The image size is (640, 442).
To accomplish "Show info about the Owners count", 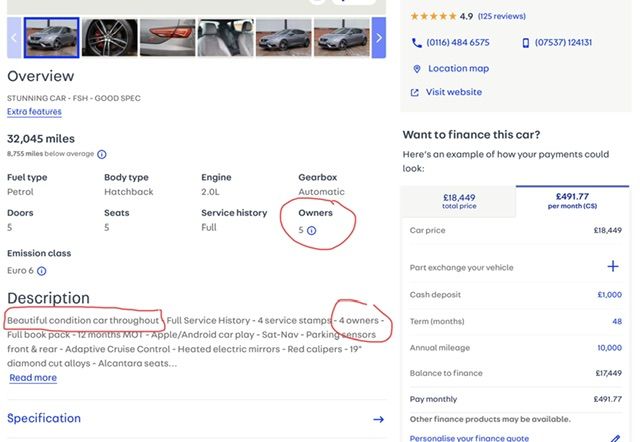I will click(x=311, y=230).
